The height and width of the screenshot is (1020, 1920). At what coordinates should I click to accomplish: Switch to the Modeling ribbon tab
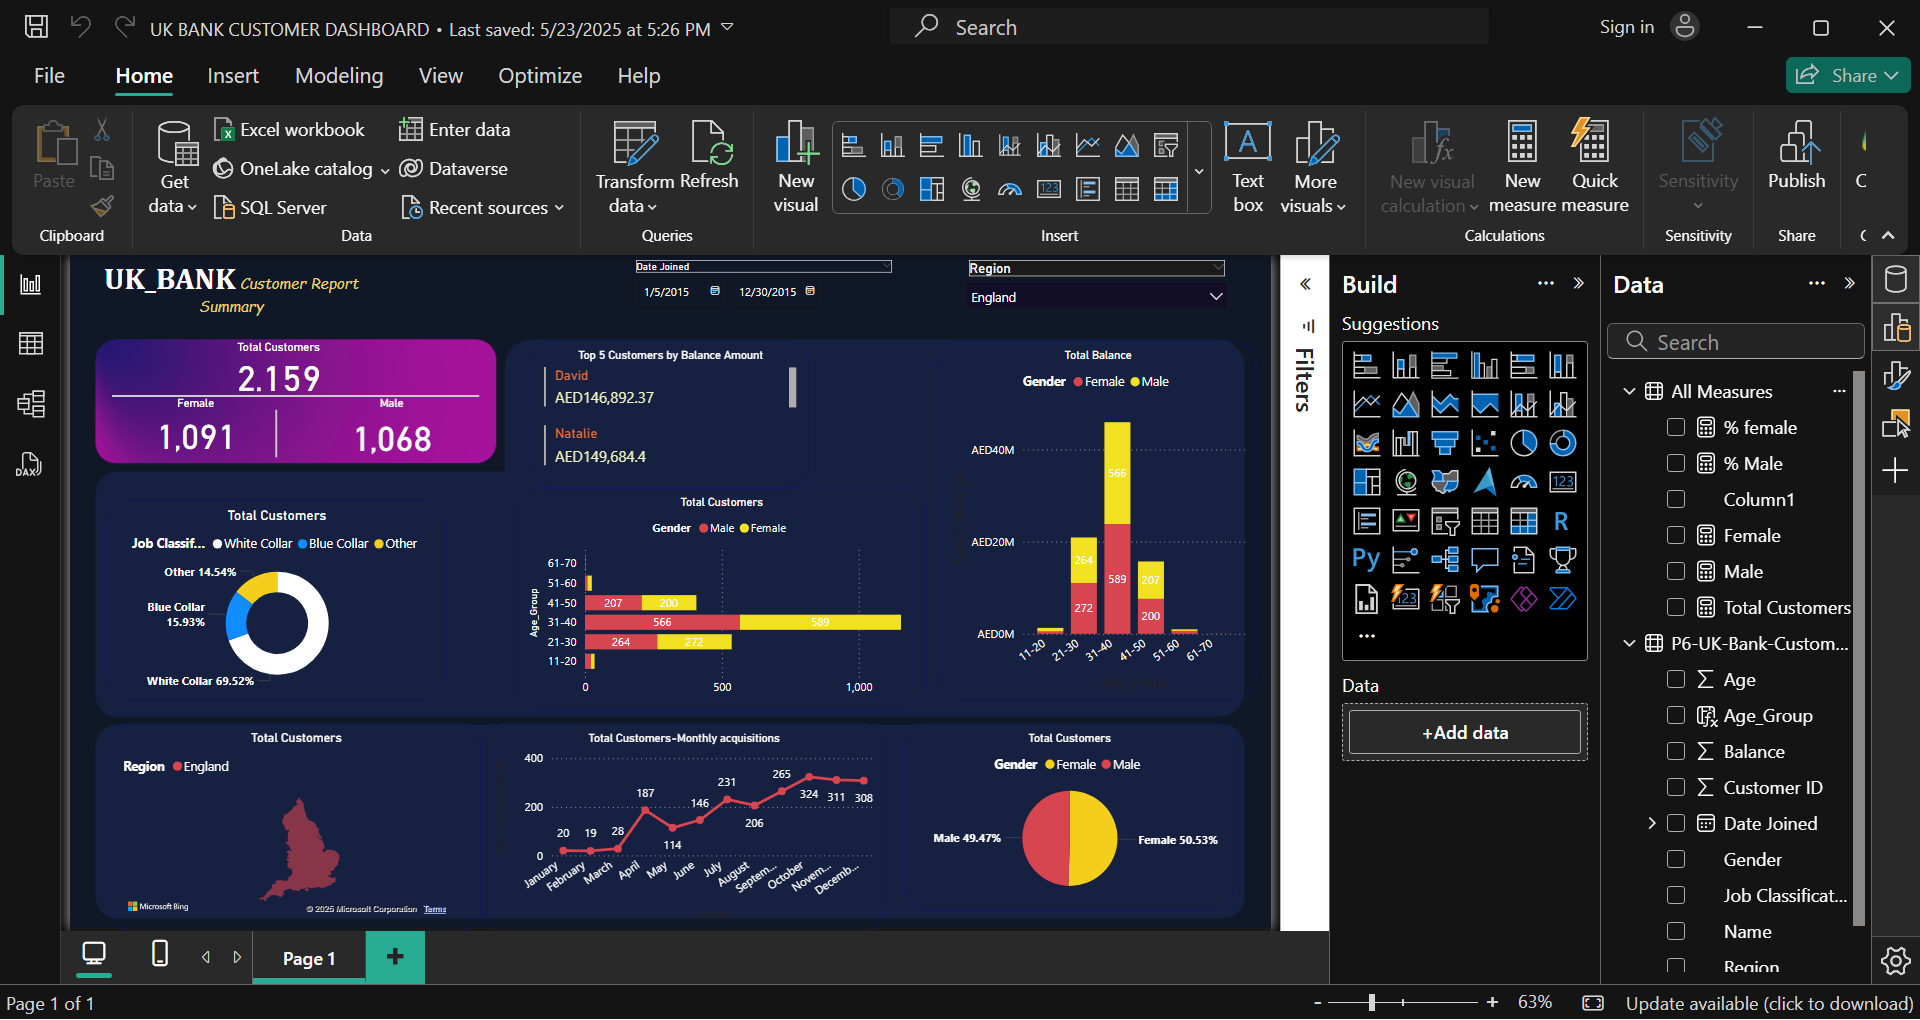339,76
